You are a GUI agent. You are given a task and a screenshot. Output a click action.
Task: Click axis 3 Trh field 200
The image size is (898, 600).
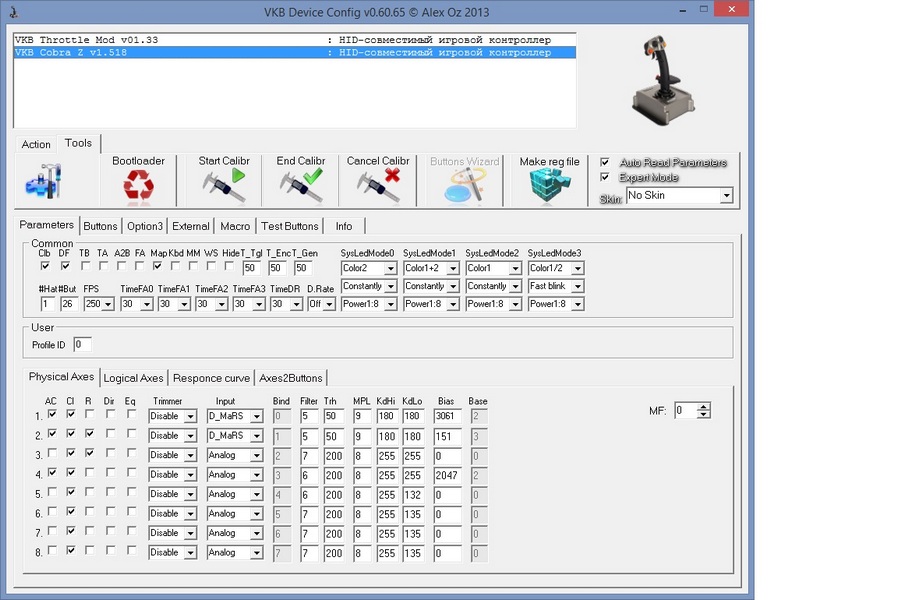coord(333,455)
